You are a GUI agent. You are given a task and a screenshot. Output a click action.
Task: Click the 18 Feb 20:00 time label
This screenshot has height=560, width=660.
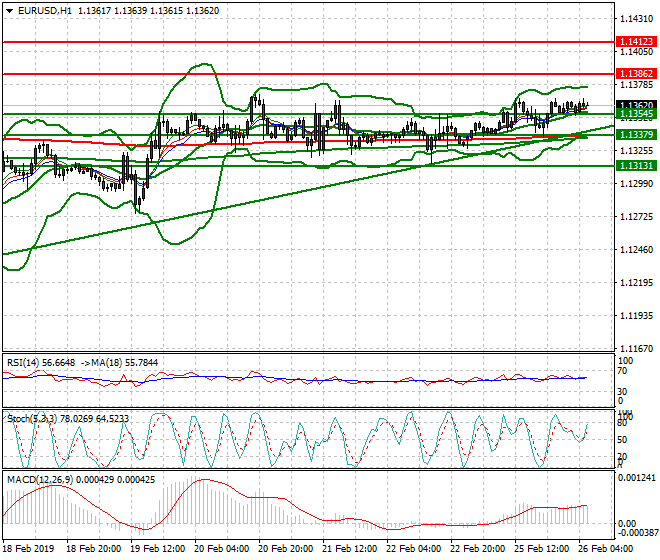93,549
